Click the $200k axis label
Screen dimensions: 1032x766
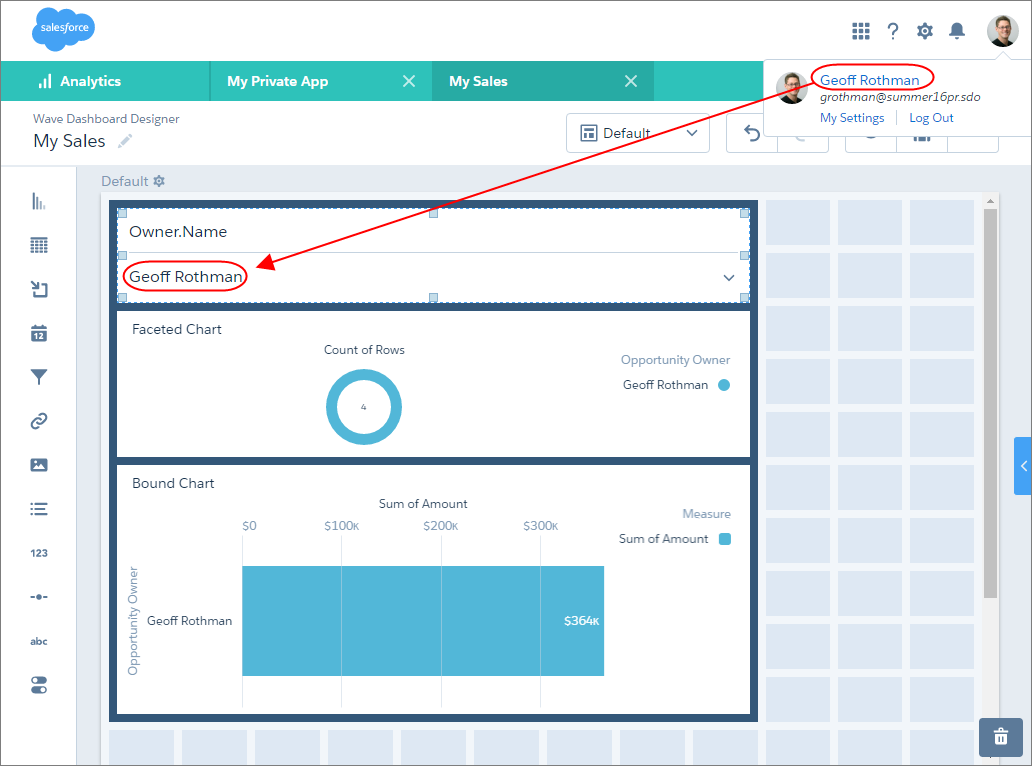[440, 526]
